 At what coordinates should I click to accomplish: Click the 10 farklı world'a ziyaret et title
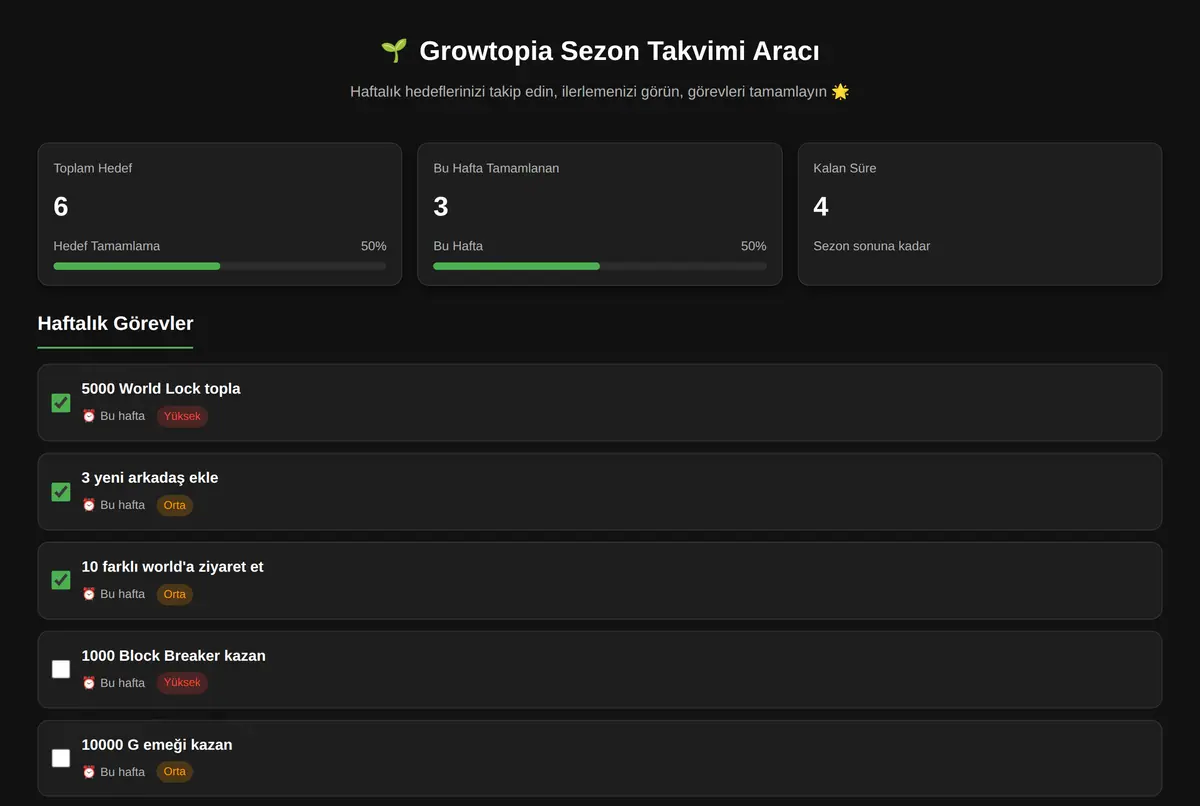tap(173, 567)
